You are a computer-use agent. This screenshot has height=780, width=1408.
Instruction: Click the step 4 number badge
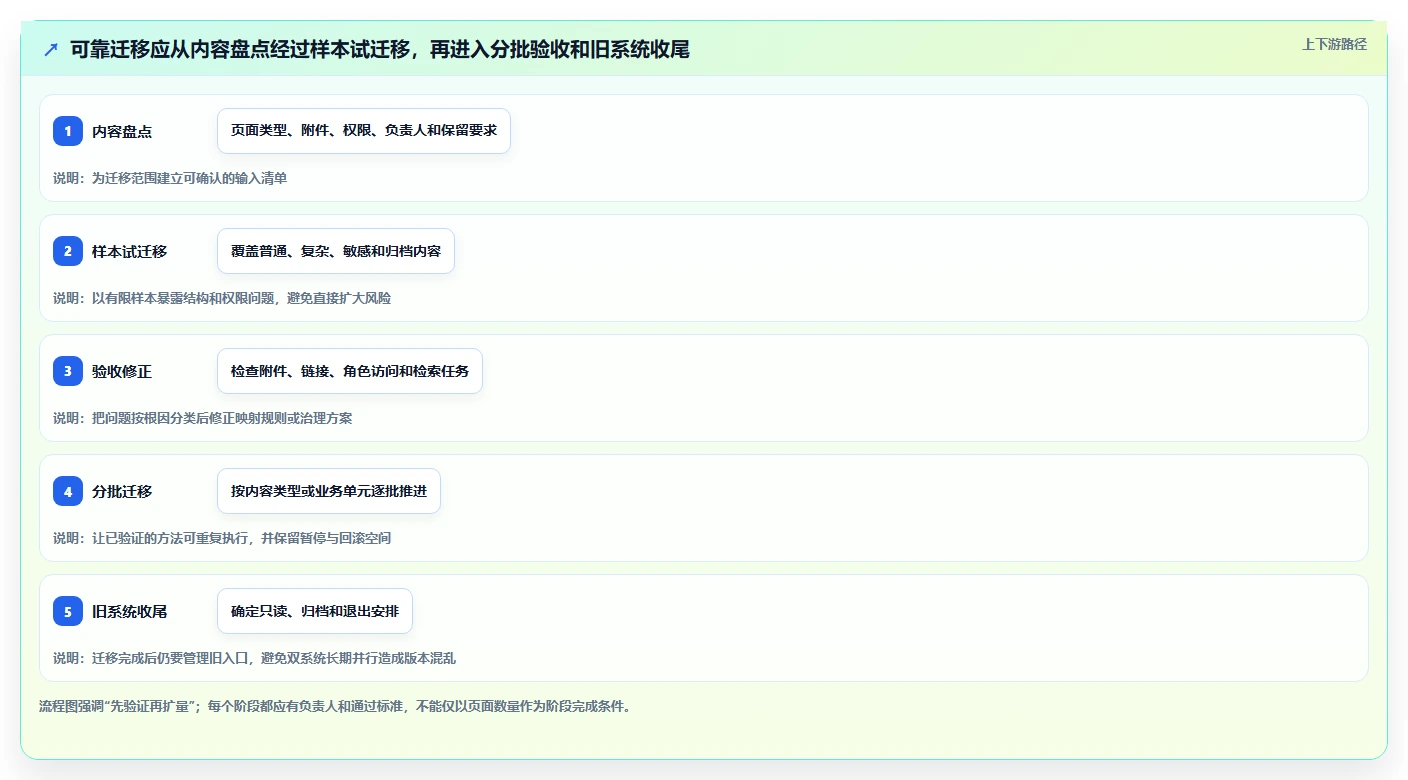tap(68, 491)
